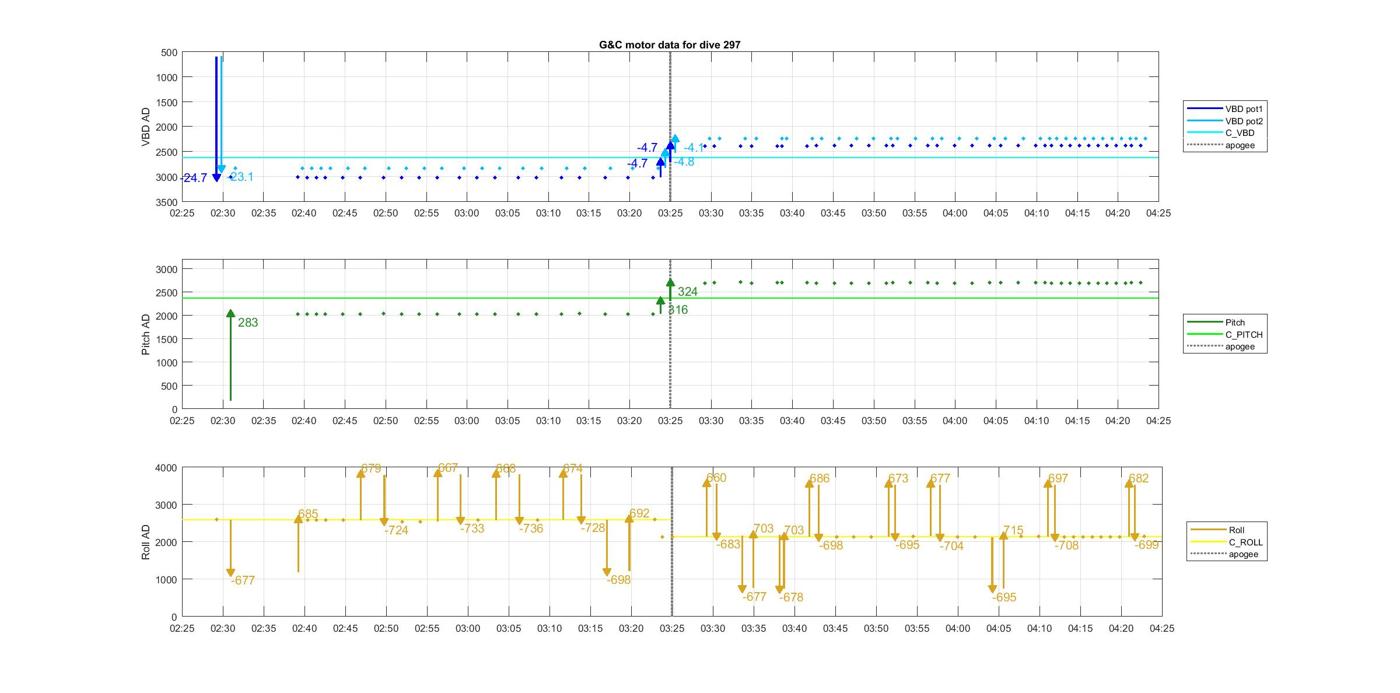The height and width of the screenshot is (693, 1400).
Task: Click the "685" roll annotation
Action: click(x=308, y=514)
